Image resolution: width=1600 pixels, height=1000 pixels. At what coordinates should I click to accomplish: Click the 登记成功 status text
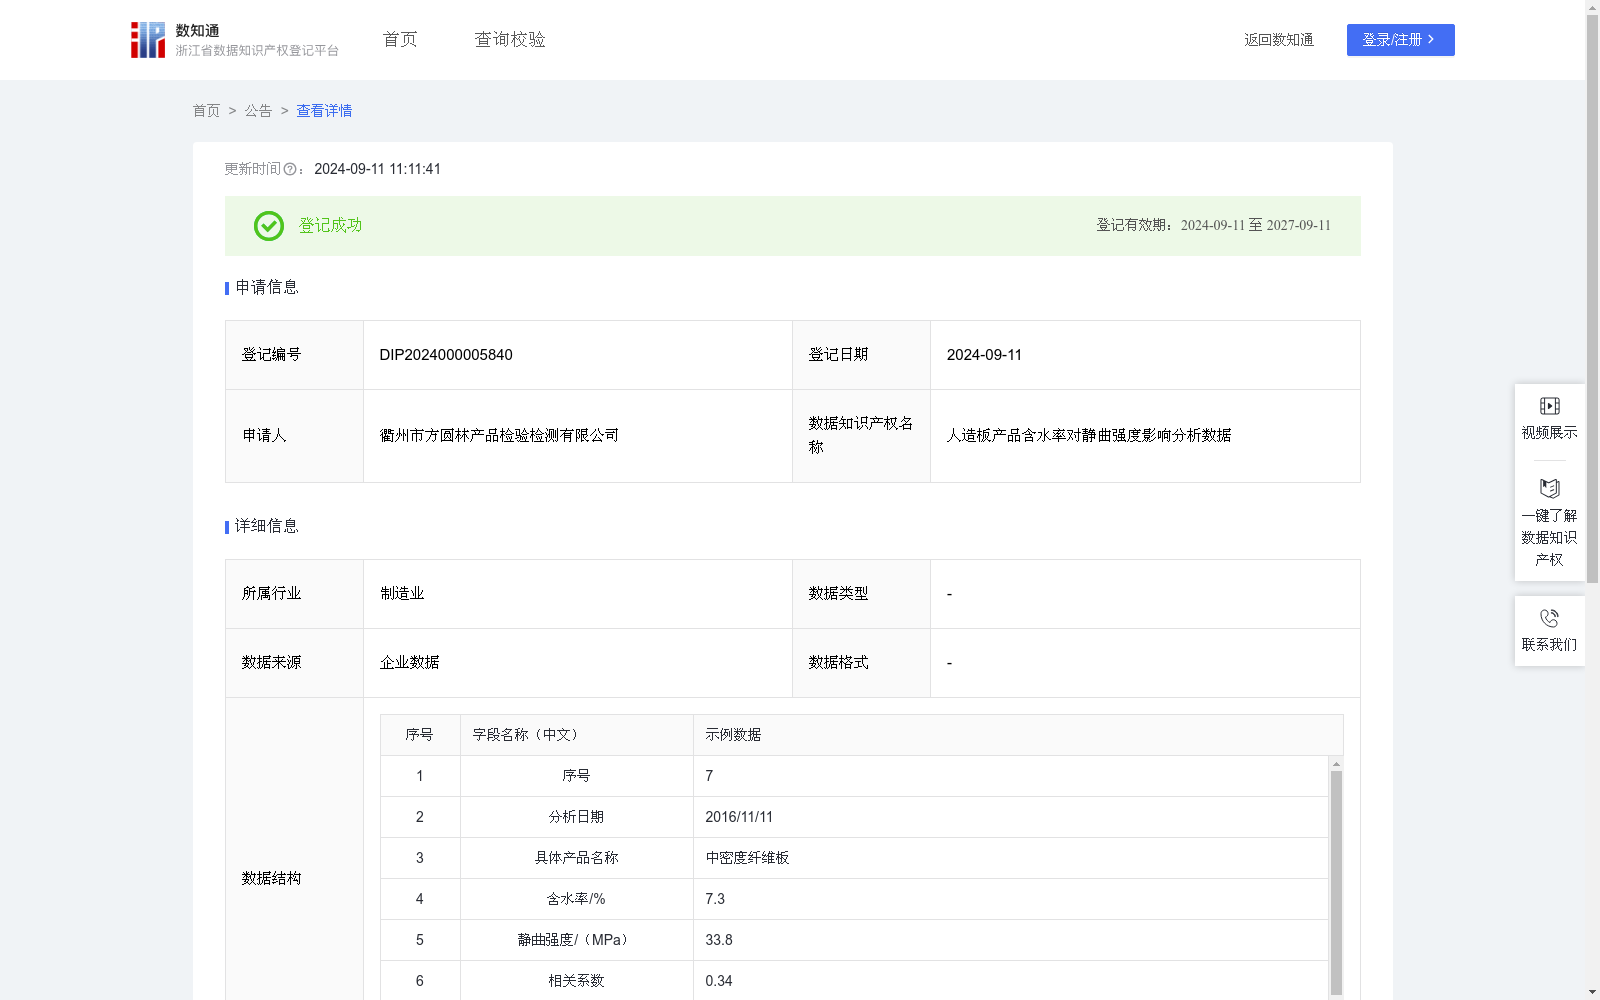(330, 226)
